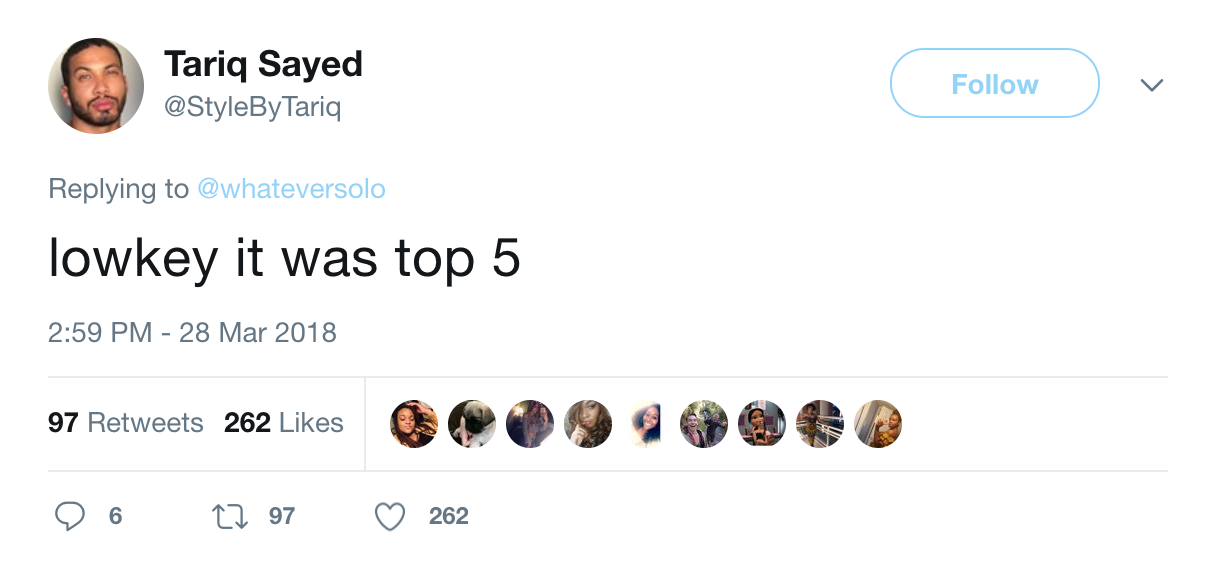Image resolution: width=1218 pixels, height=562 pixels.
Task: Click the Tariq Sayed display name
Action: click(263, 65)
